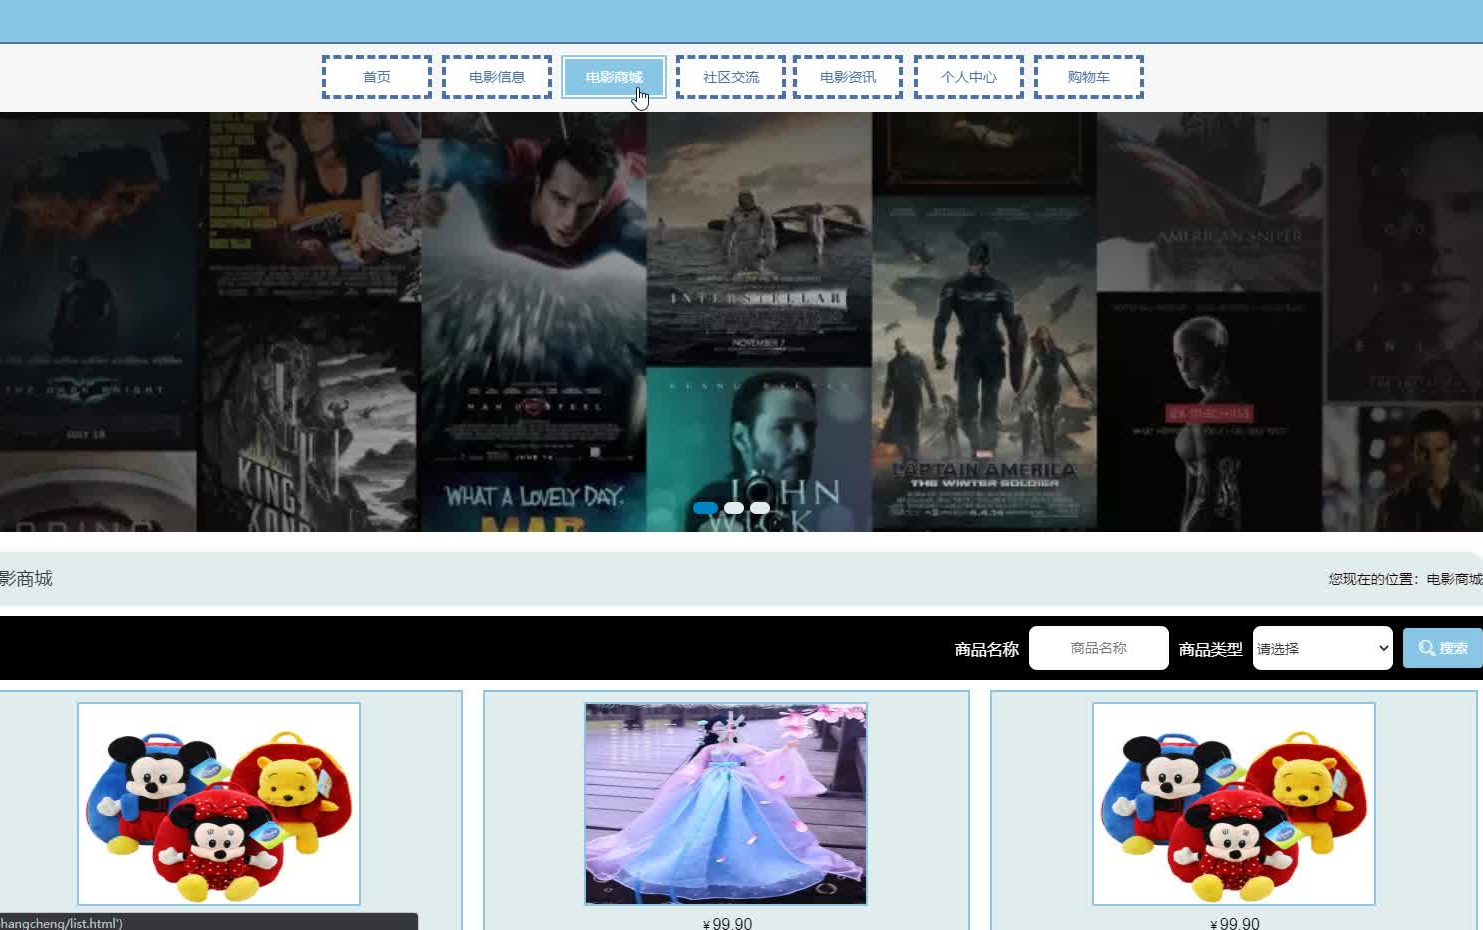
Task: Open the first plush toy product image
Action: 219,804
